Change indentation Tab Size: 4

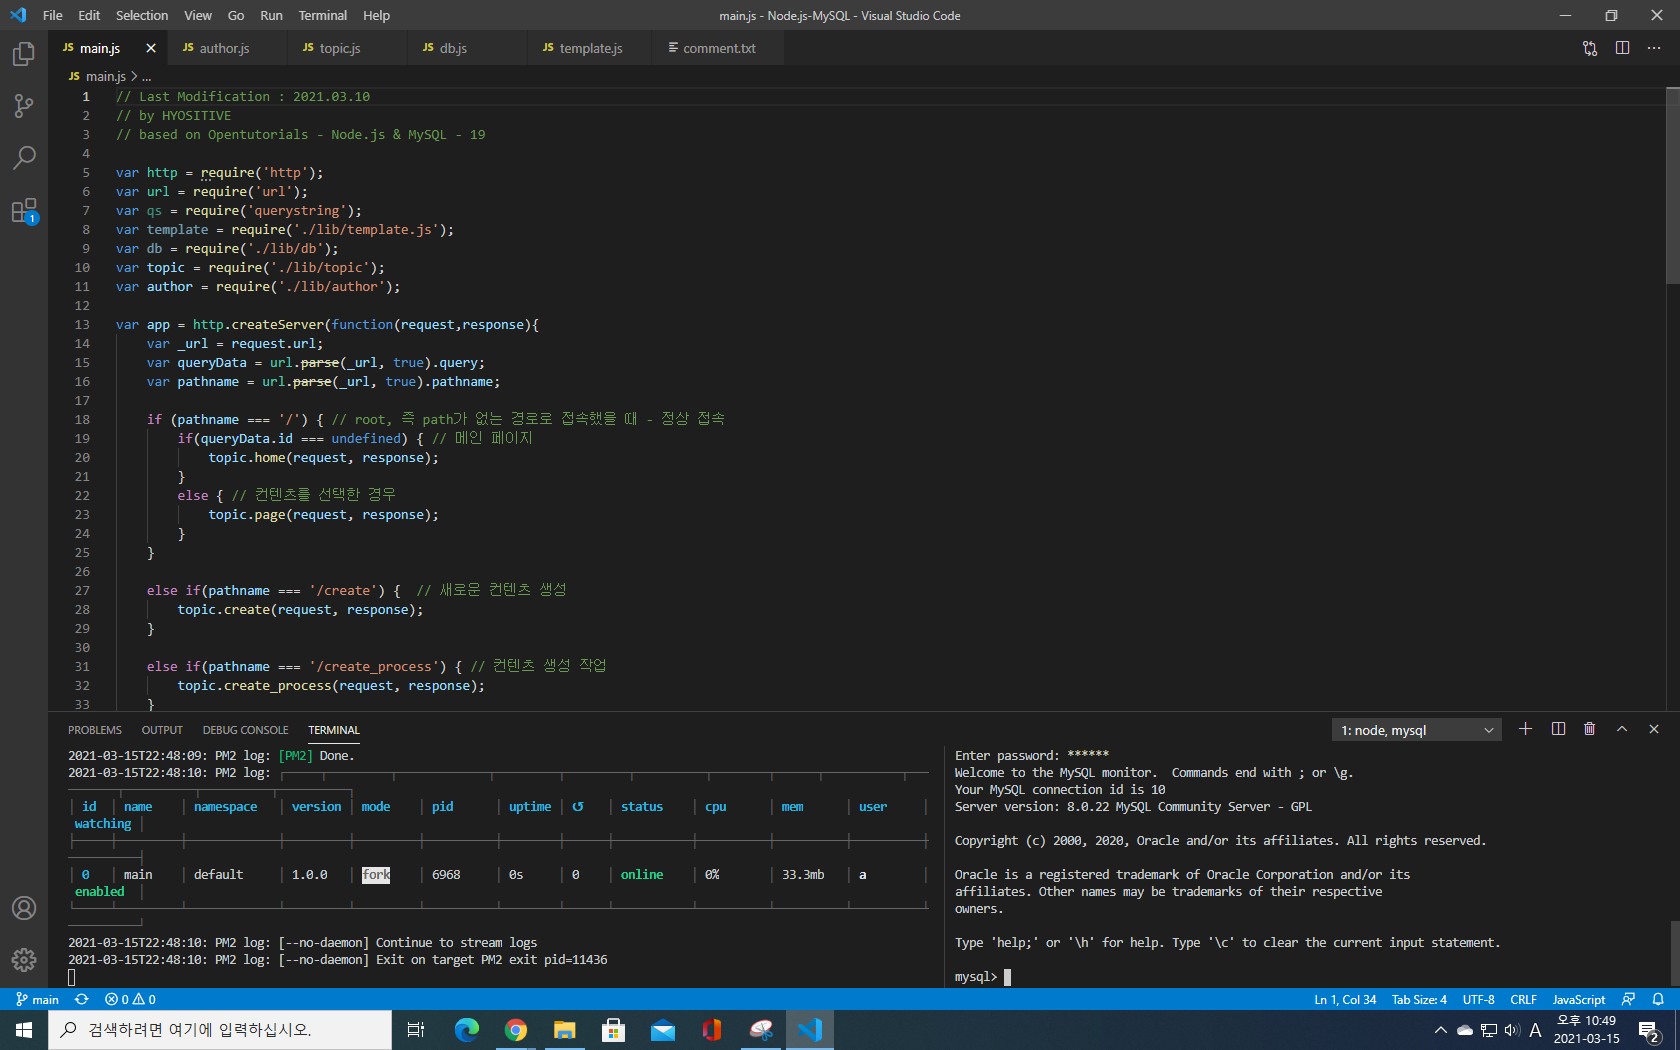[x=1419, y=999]
